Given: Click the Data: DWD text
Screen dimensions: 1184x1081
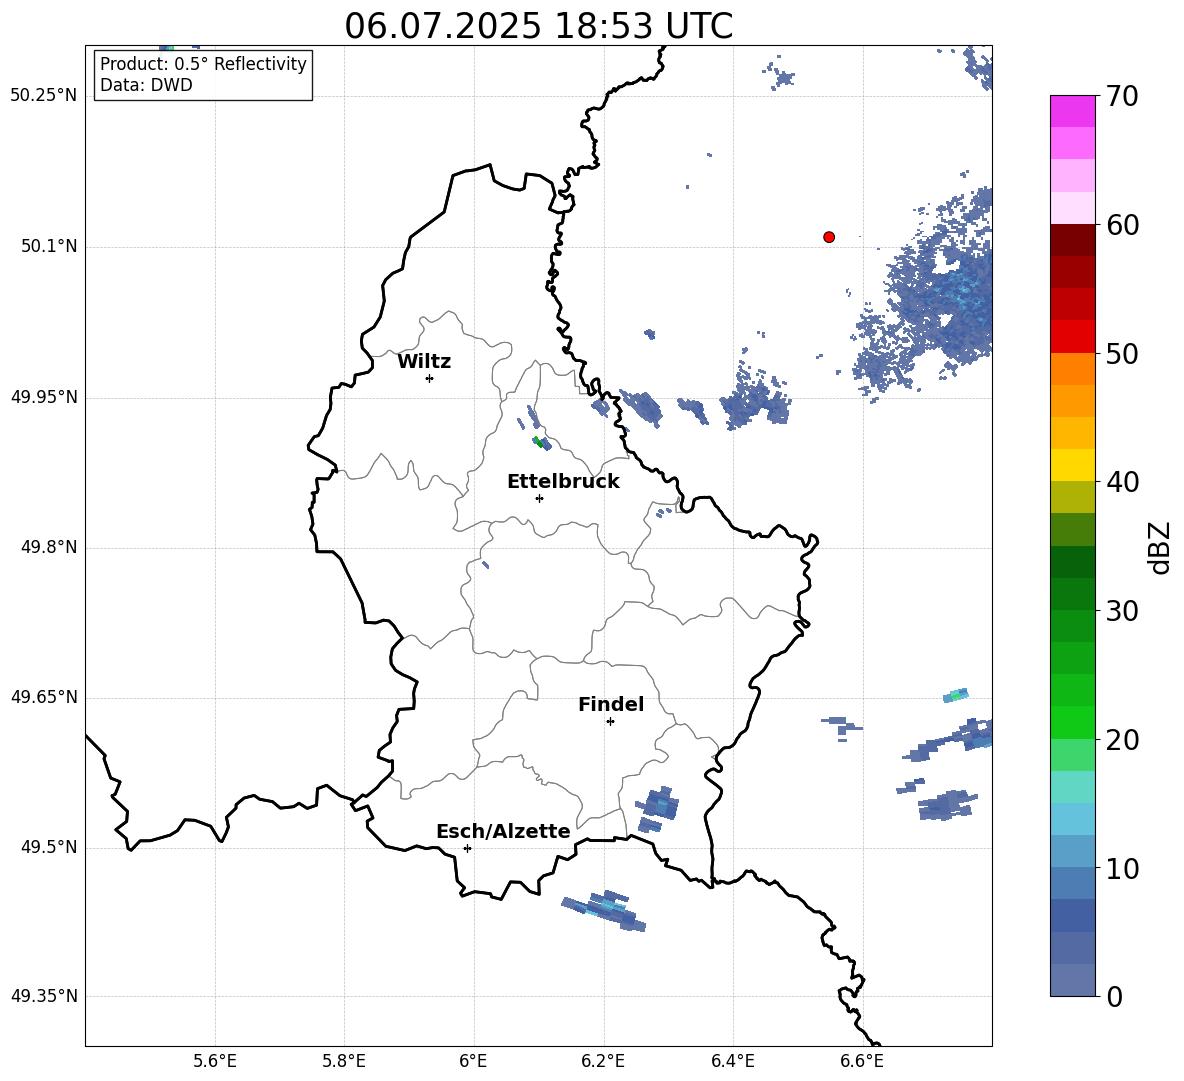Looking at the screenshot, I should coord(146,85).
